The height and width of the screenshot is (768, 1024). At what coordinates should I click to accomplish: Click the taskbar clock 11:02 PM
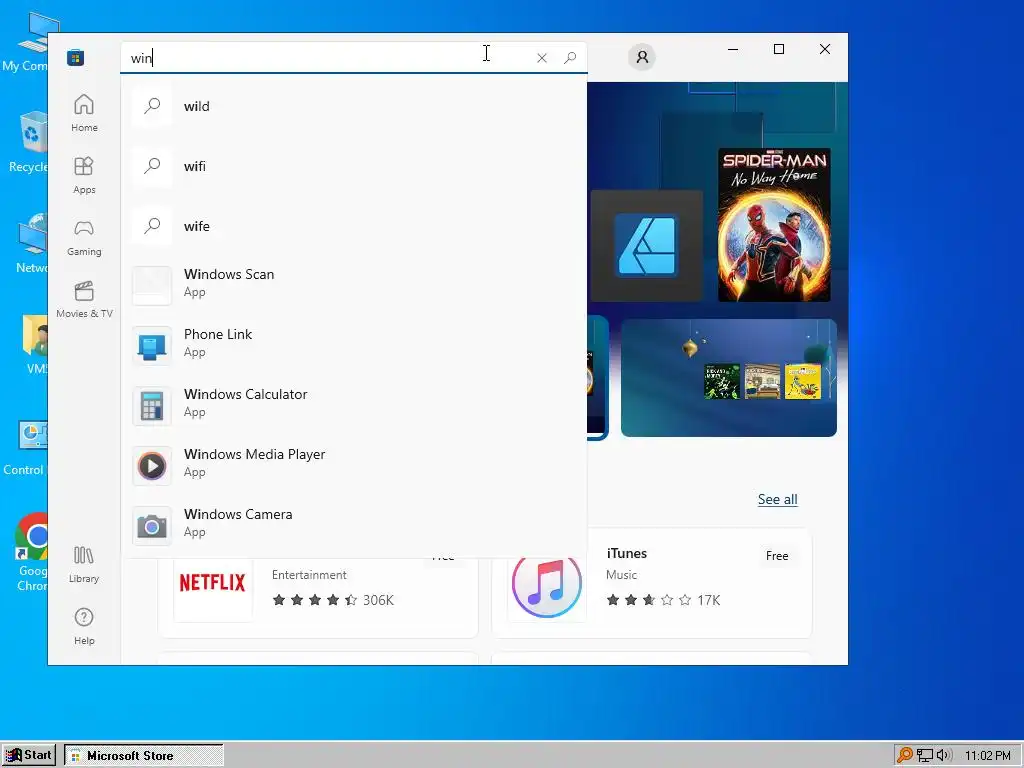(987, 756)
